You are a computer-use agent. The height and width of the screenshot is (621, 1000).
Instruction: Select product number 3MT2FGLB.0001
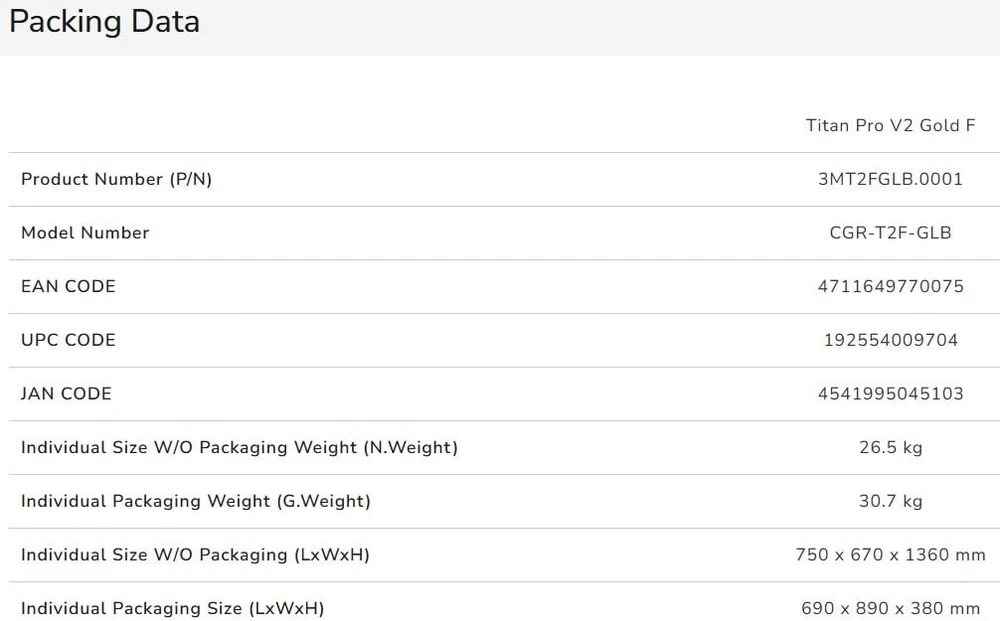click(890, 179)
